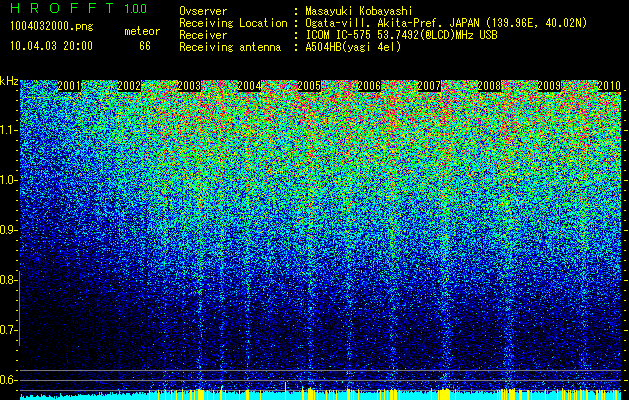Click the 0.6 frequency axis label
Image resolution: width=629 pixels, height=400 pixels.
[x=7, y=380]
